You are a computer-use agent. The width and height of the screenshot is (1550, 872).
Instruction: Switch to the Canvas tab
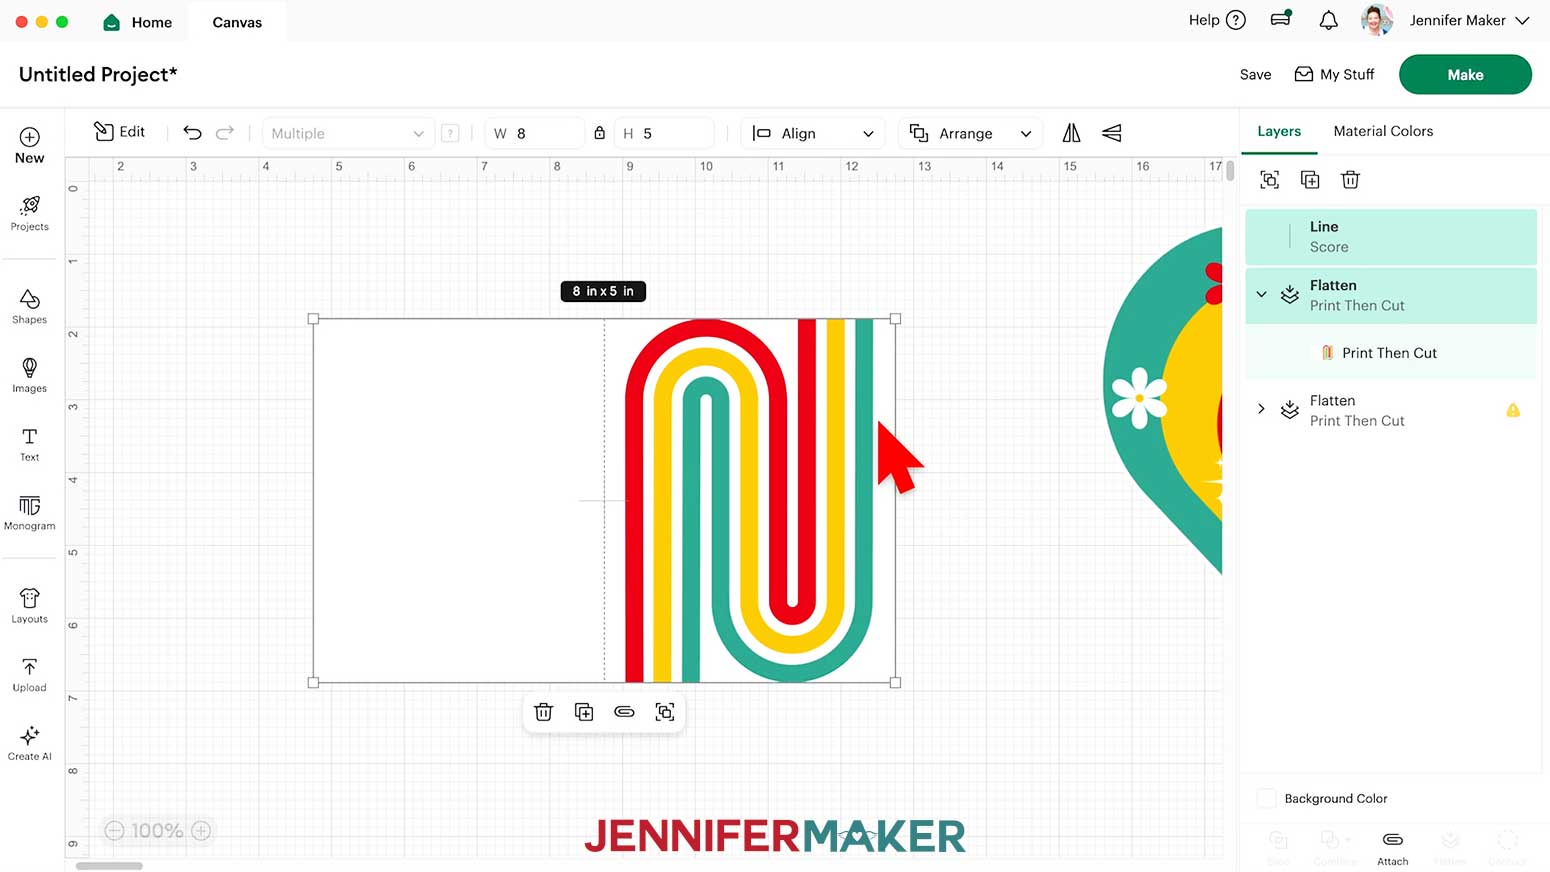237,22
